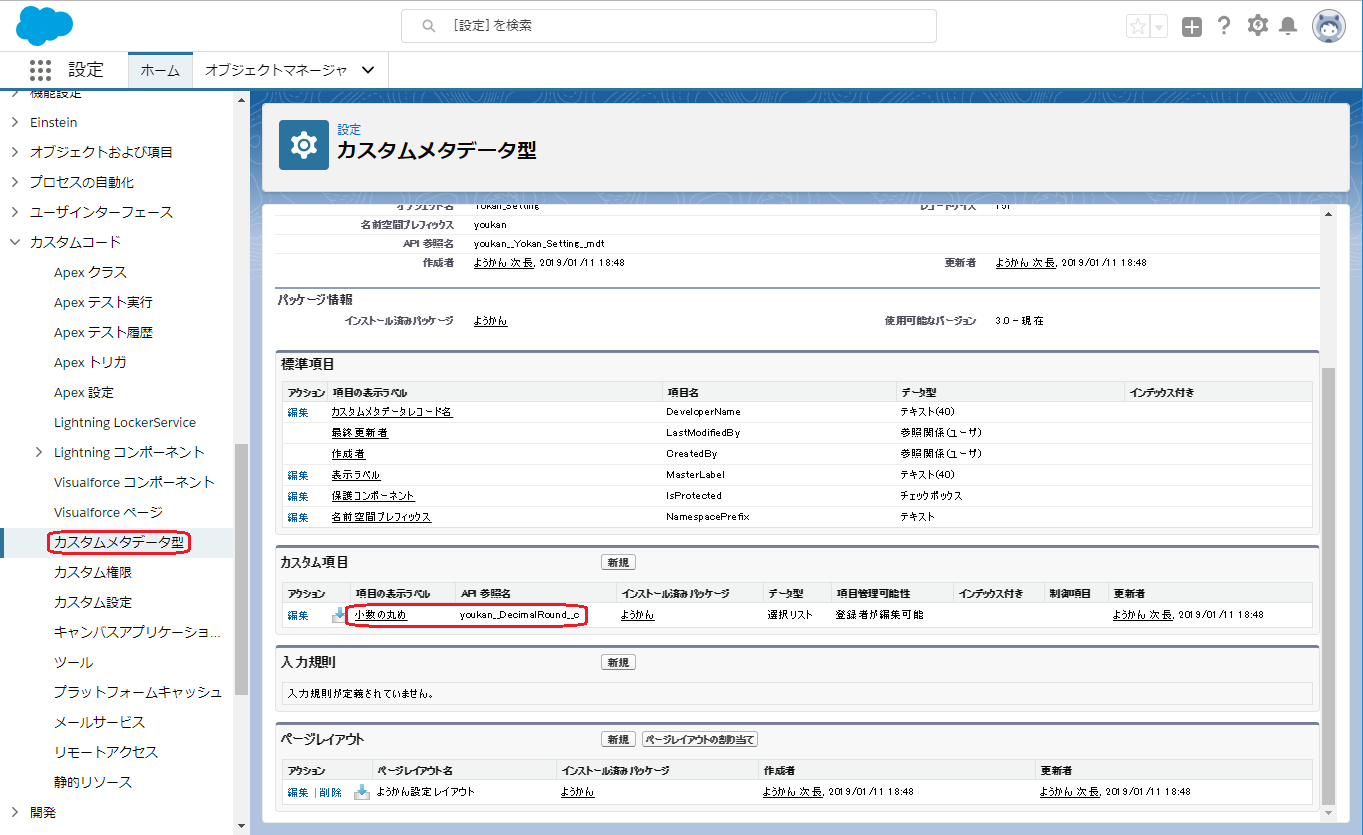
Task: Open Visualforce ページ in sidebar
Action: (108, 512)
